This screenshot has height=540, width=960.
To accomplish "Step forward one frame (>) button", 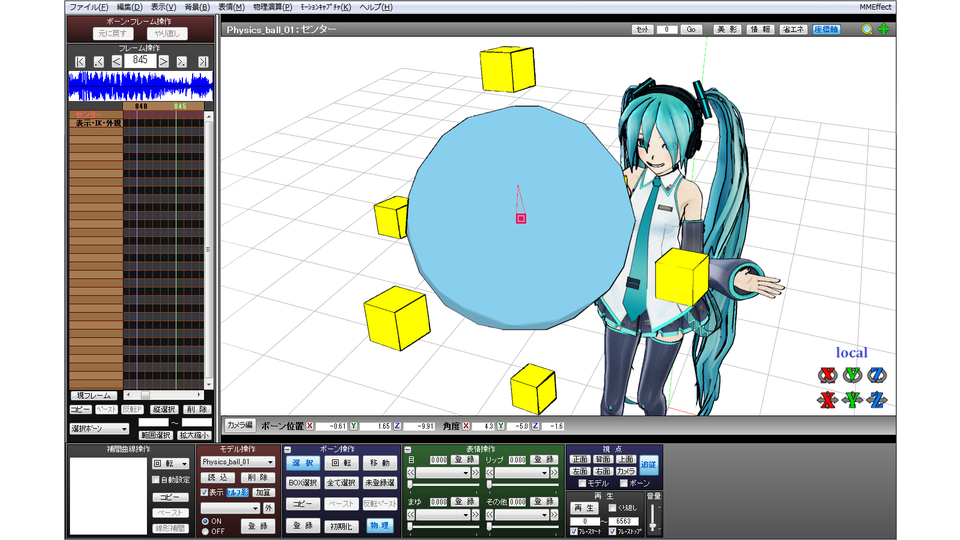I will (163, 61).
